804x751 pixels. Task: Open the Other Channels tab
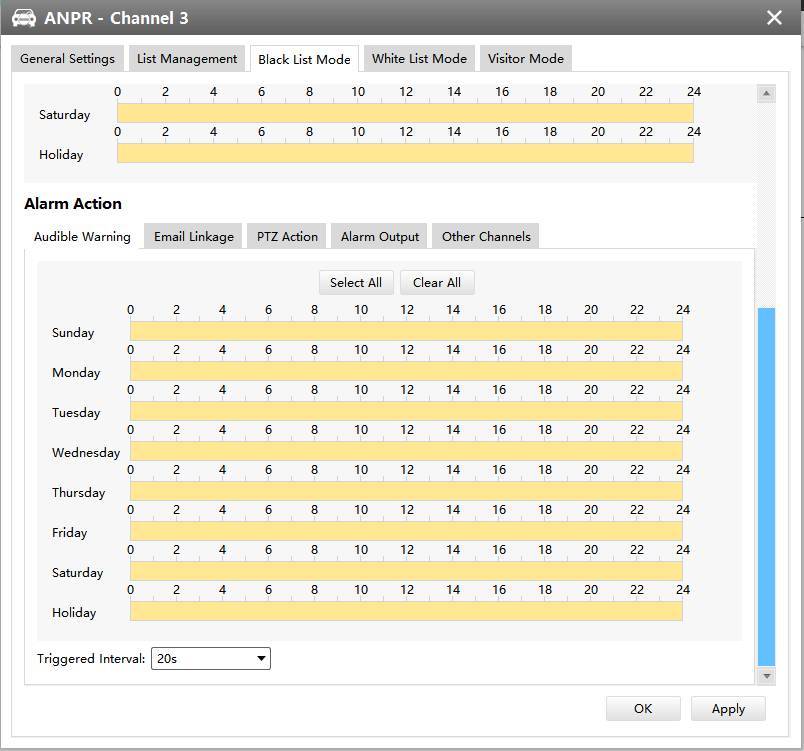[486, 237]
